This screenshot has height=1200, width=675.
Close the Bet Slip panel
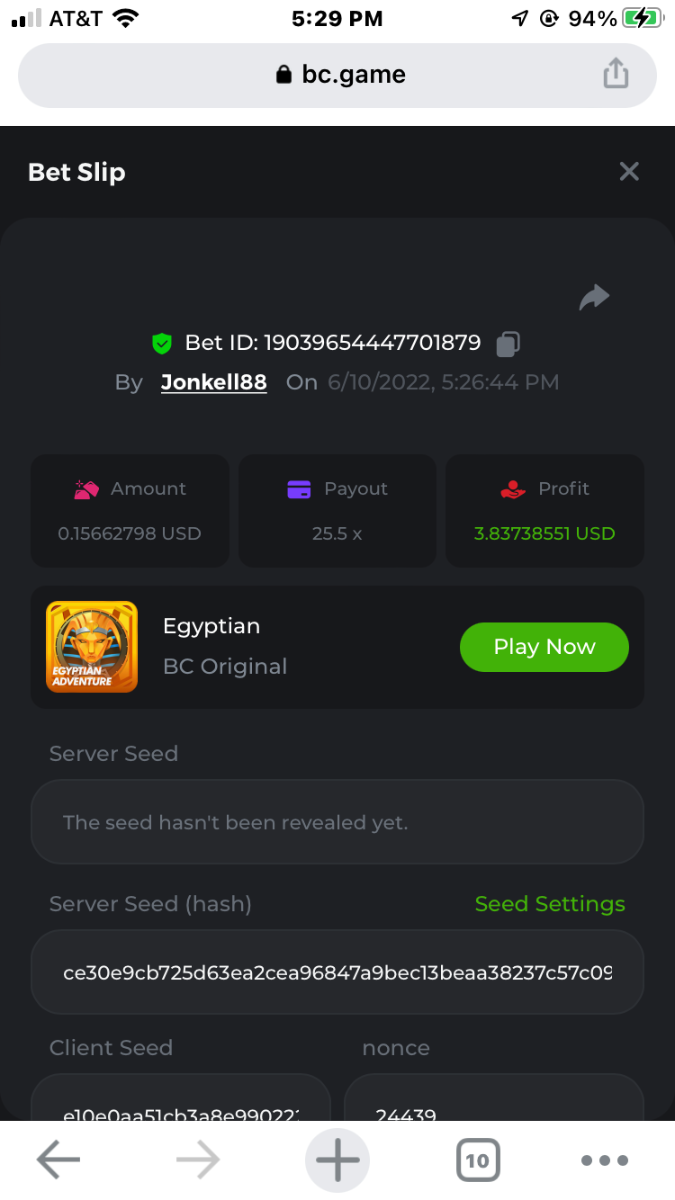click(x=629, y=172)
